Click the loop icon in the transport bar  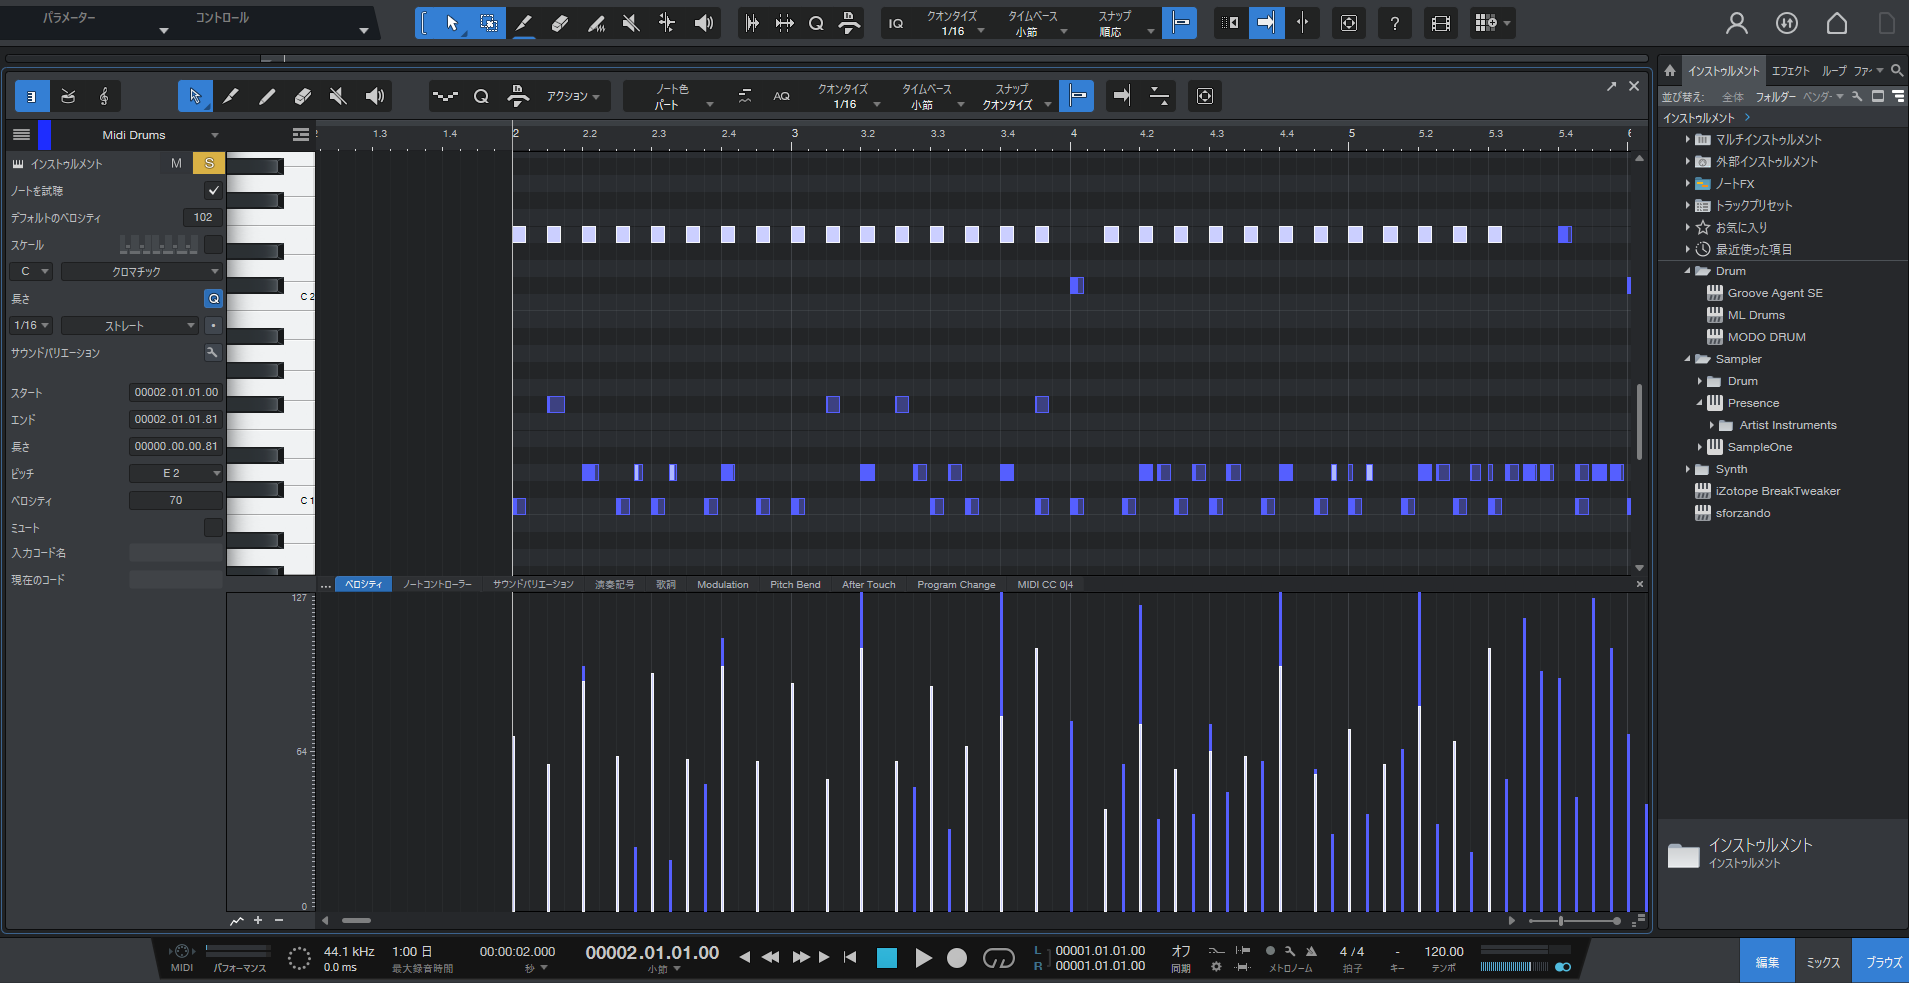click(x=998, y=958)
